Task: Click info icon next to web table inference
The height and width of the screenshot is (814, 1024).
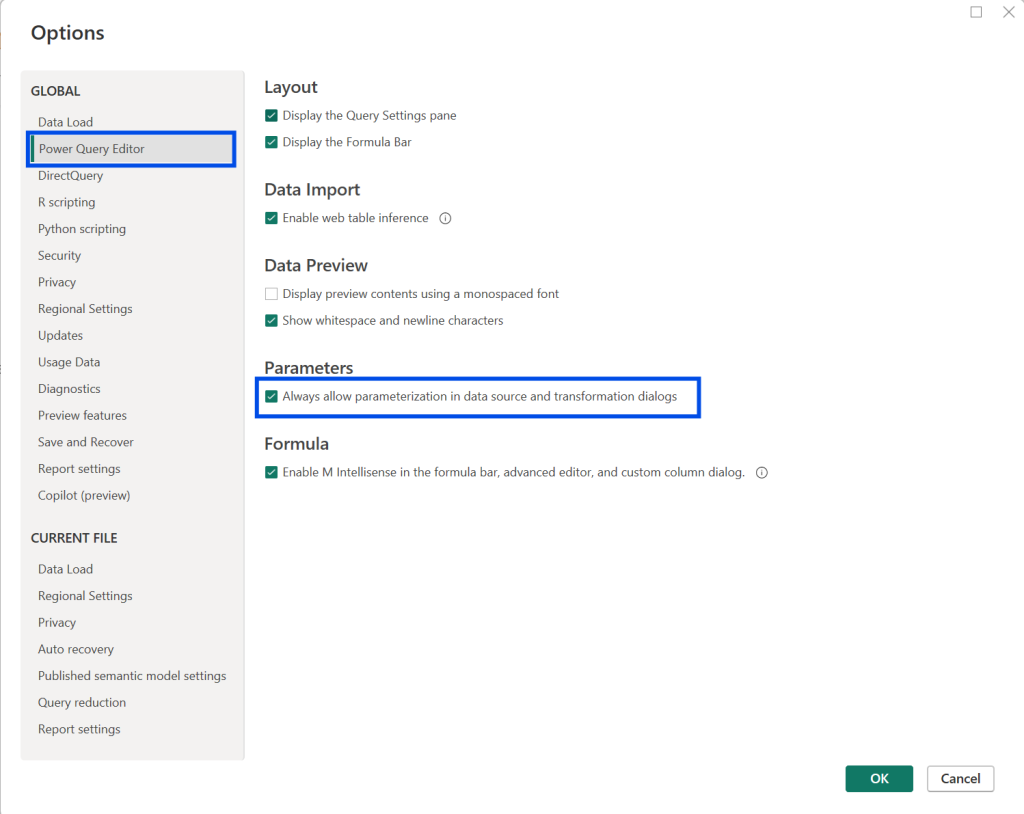Action: 446,218
